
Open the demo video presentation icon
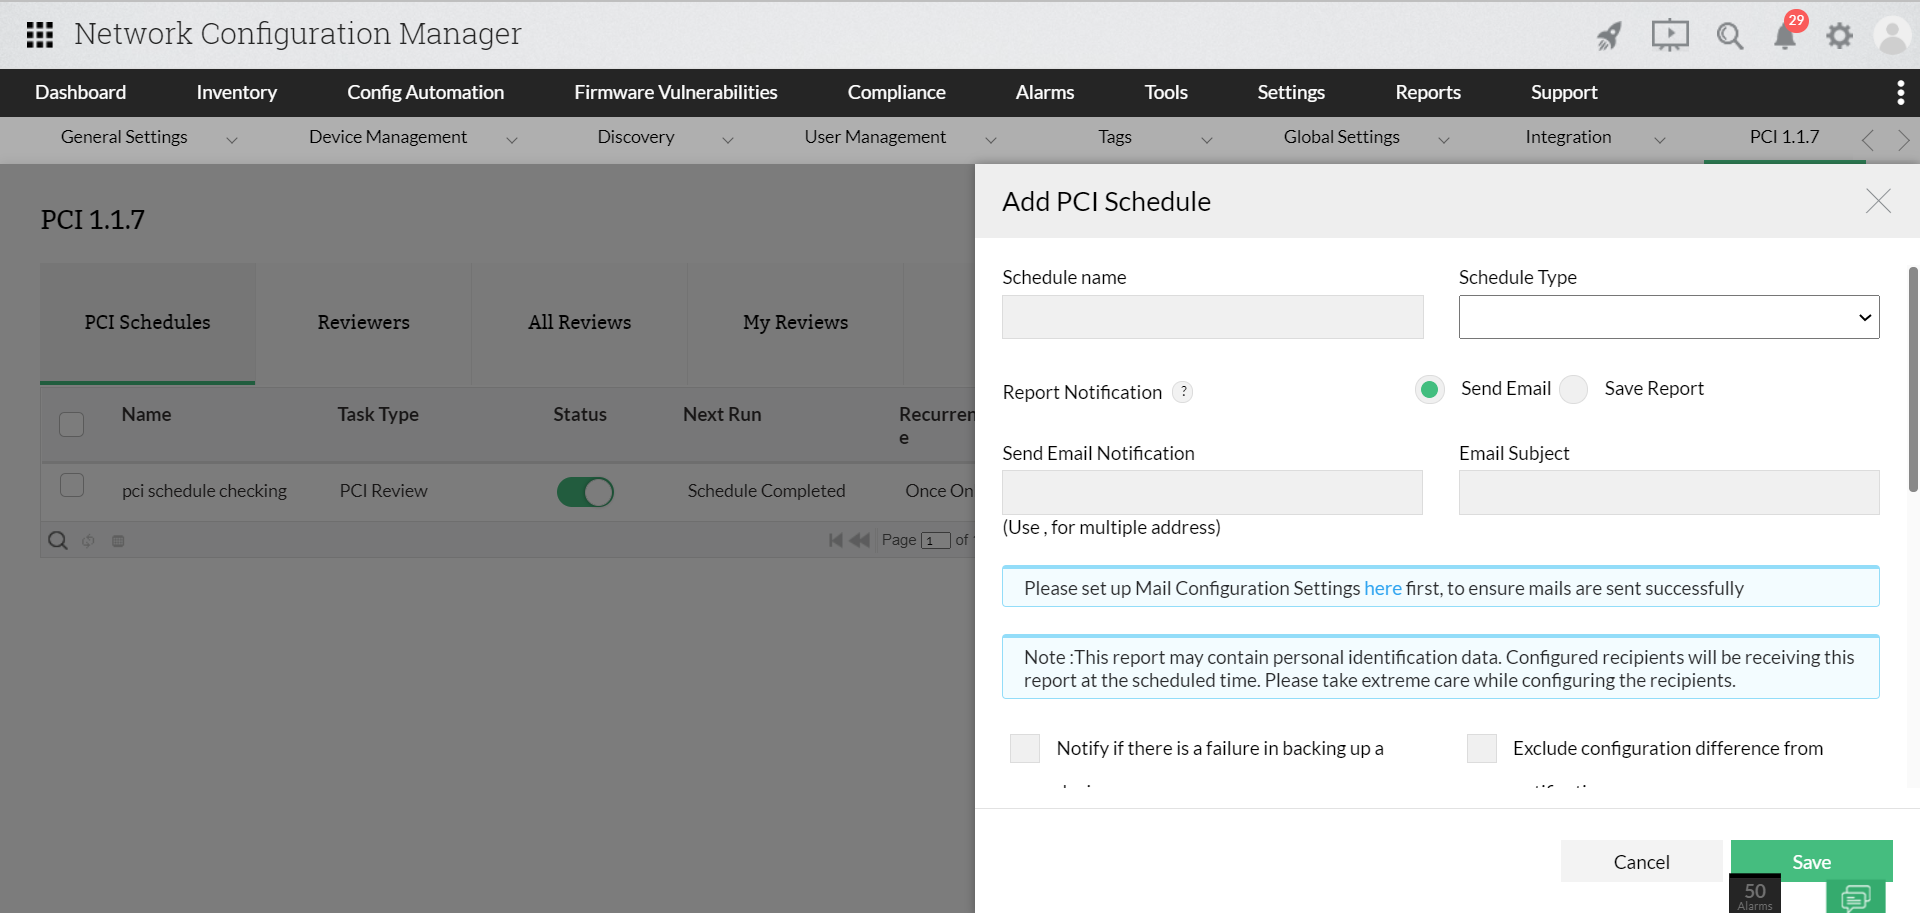[1669, 35]
